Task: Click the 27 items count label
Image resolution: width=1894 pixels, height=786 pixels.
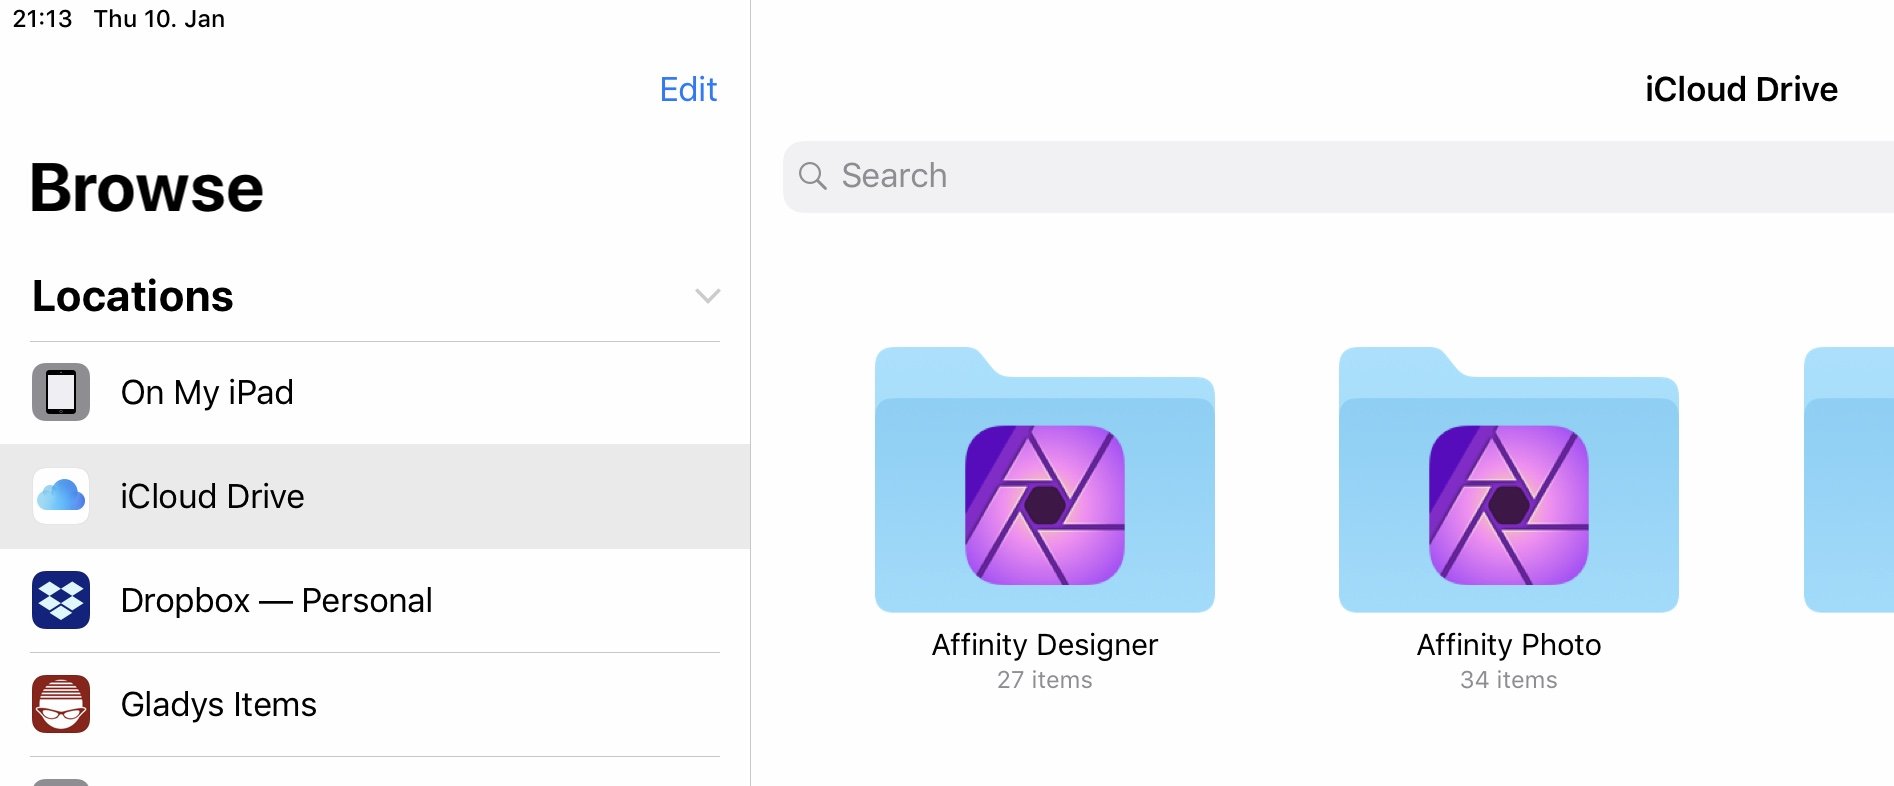Action: tap(1045, 680)
